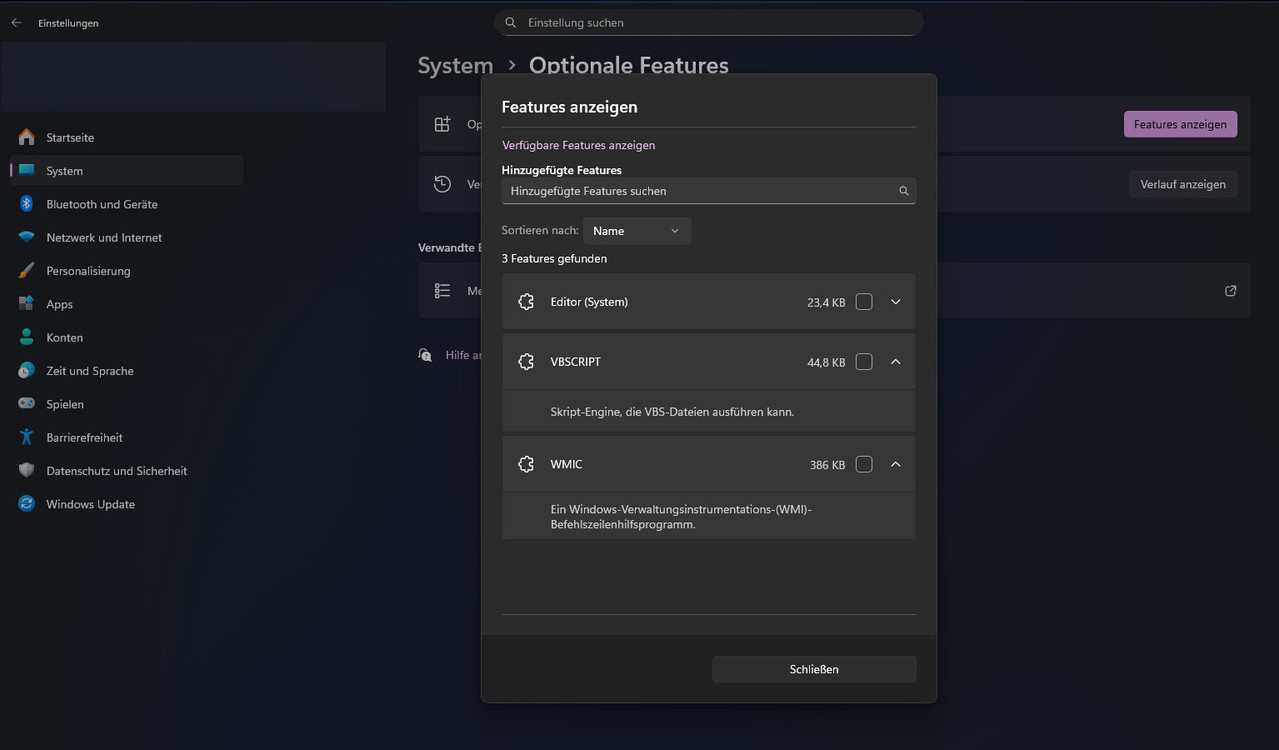Expand the Editor (System) feature details
1279x750 pixels.
[x=895, y=302]
